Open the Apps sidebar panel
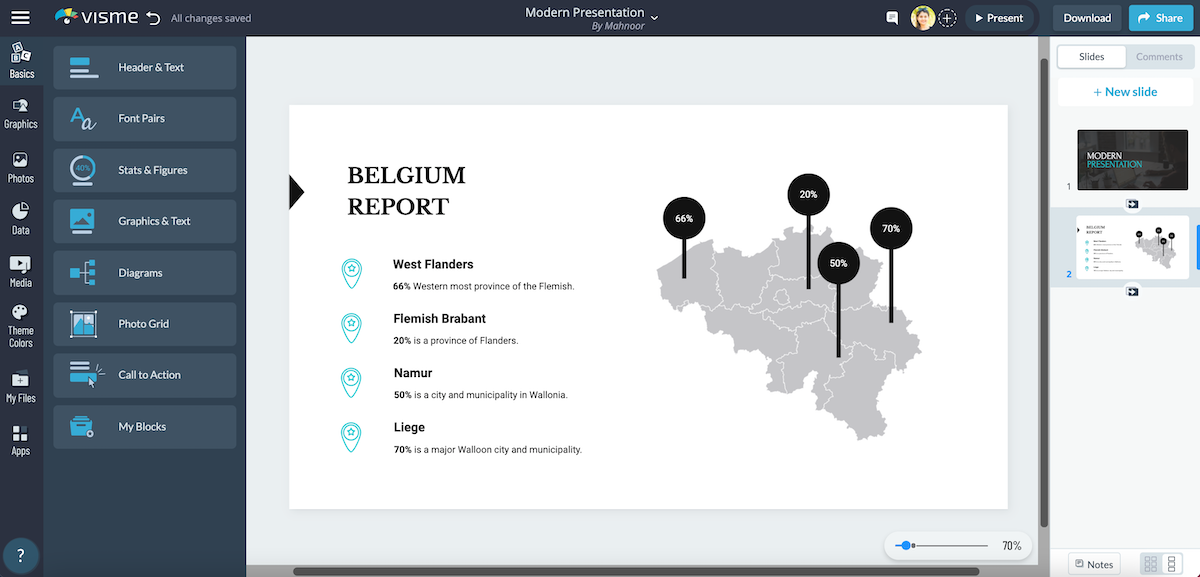1200x577 pixels. click(21, 440)
